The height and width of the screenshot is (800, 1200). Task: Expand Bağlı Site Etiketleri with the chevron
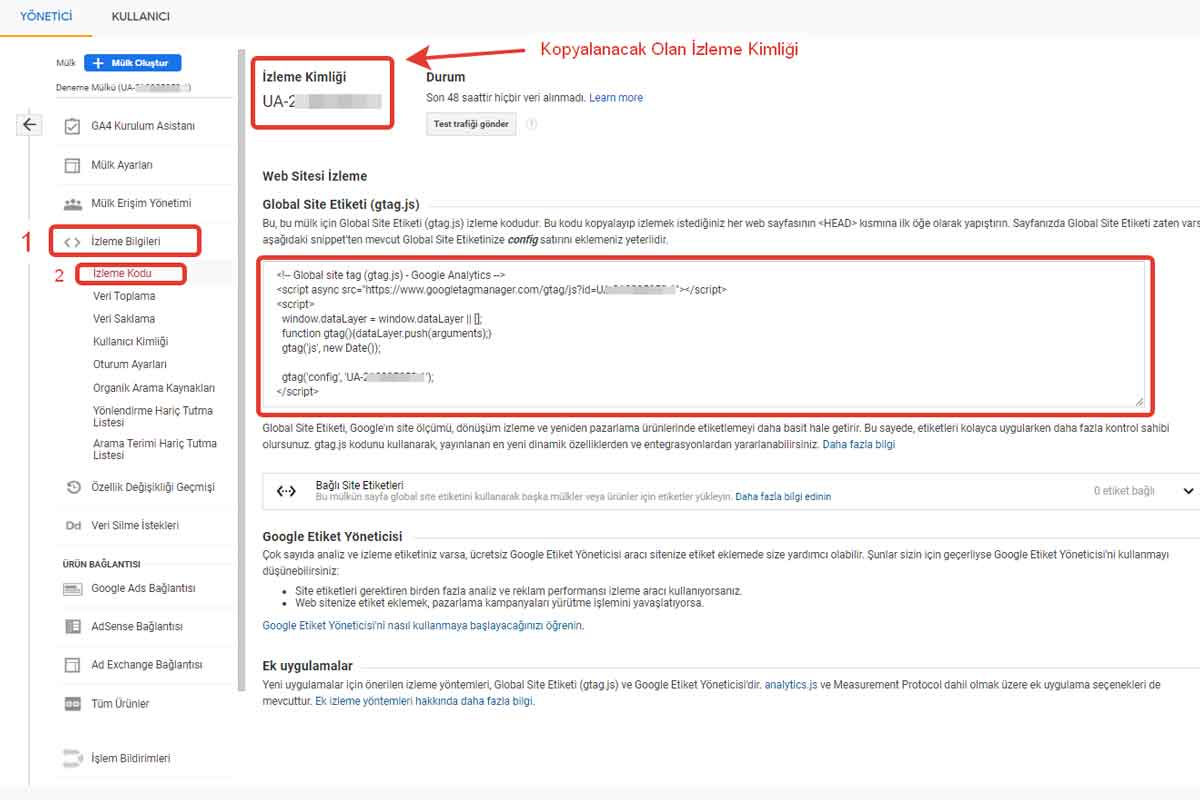point(1188,491)
